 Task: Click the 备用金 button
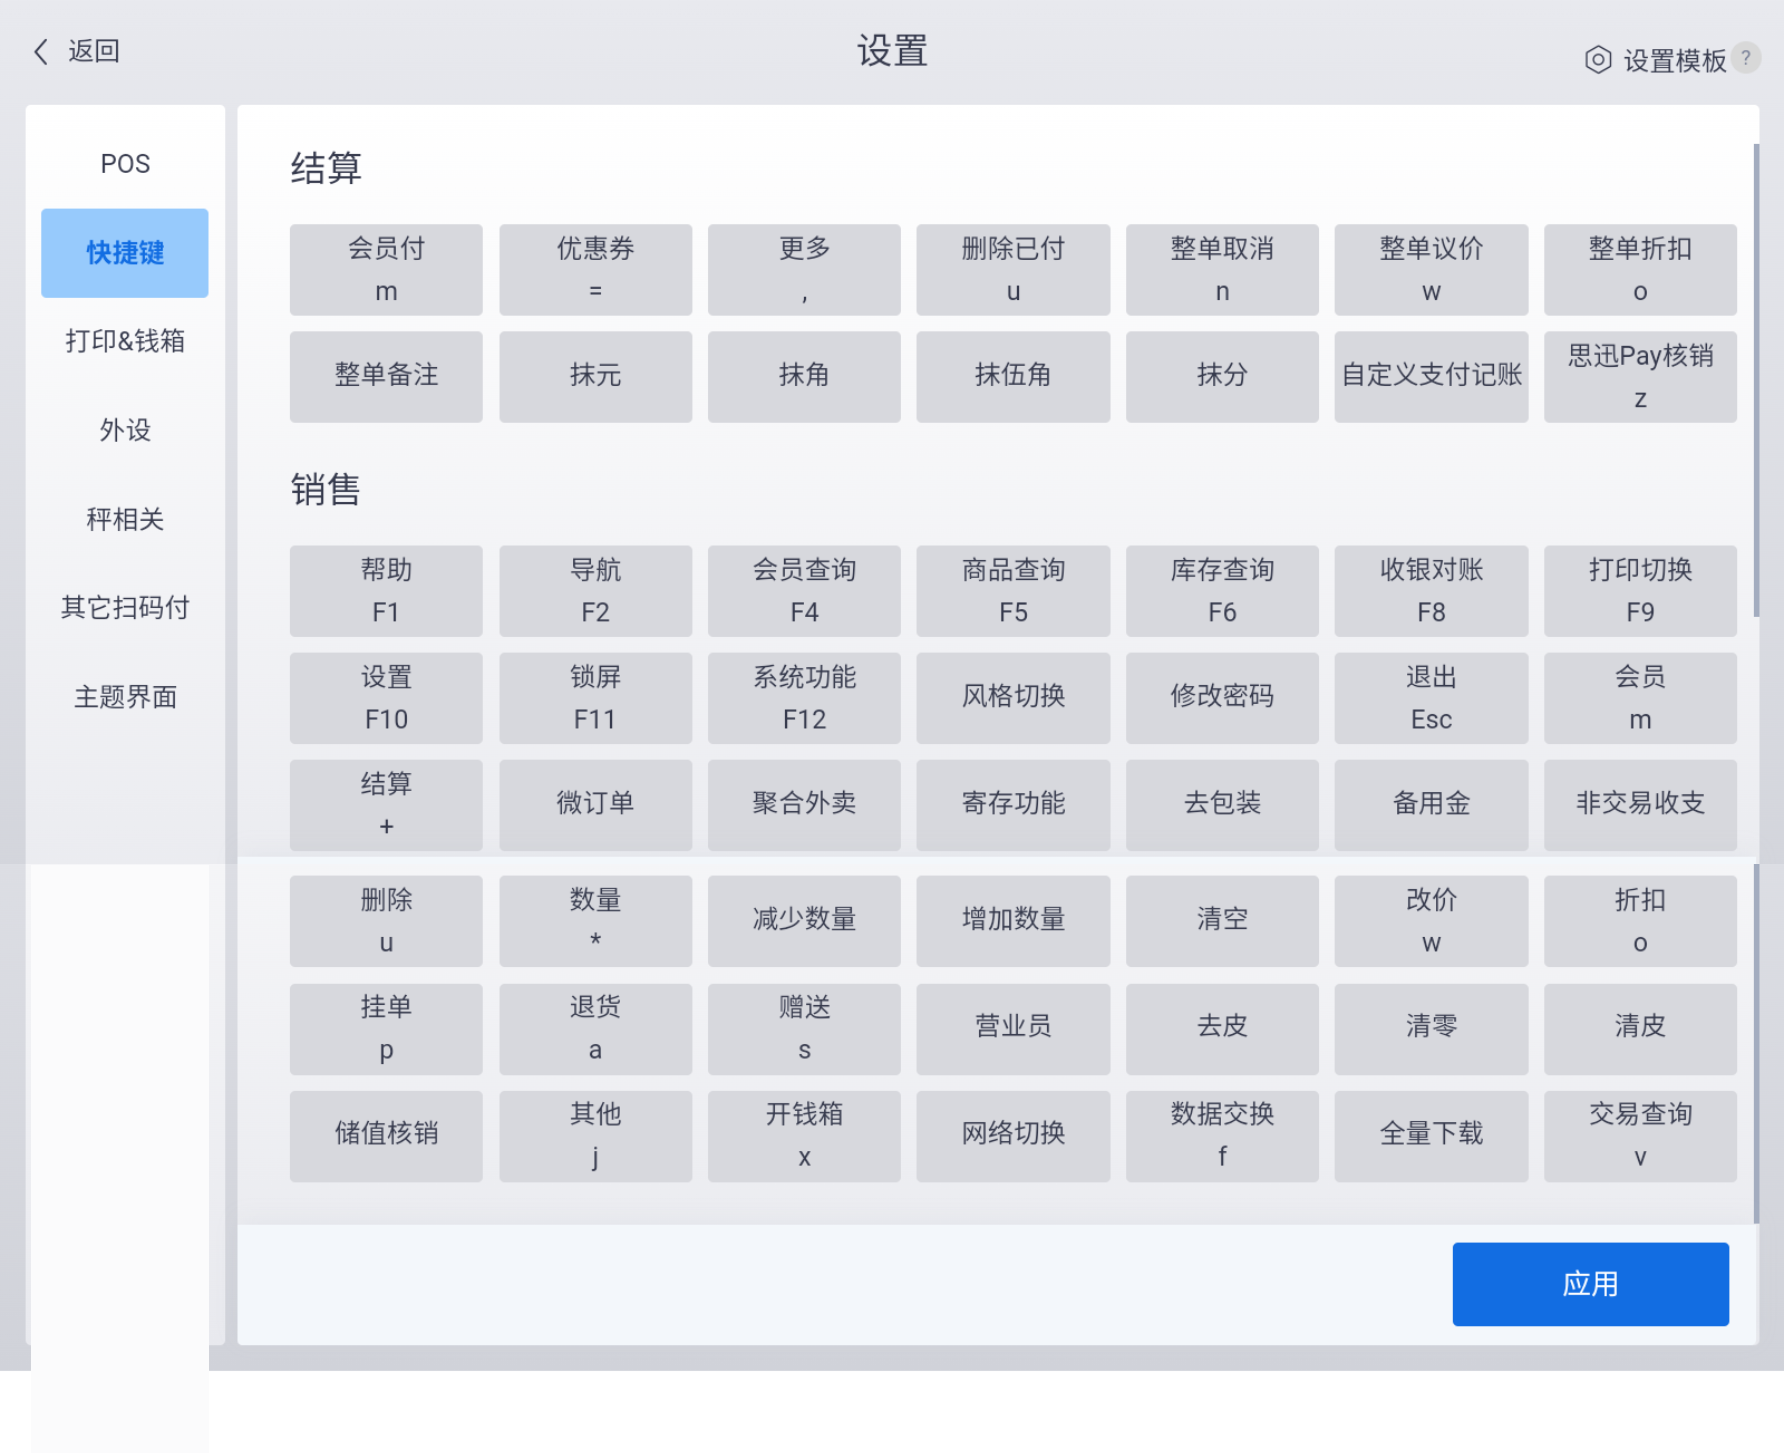tap(1431, 805)
